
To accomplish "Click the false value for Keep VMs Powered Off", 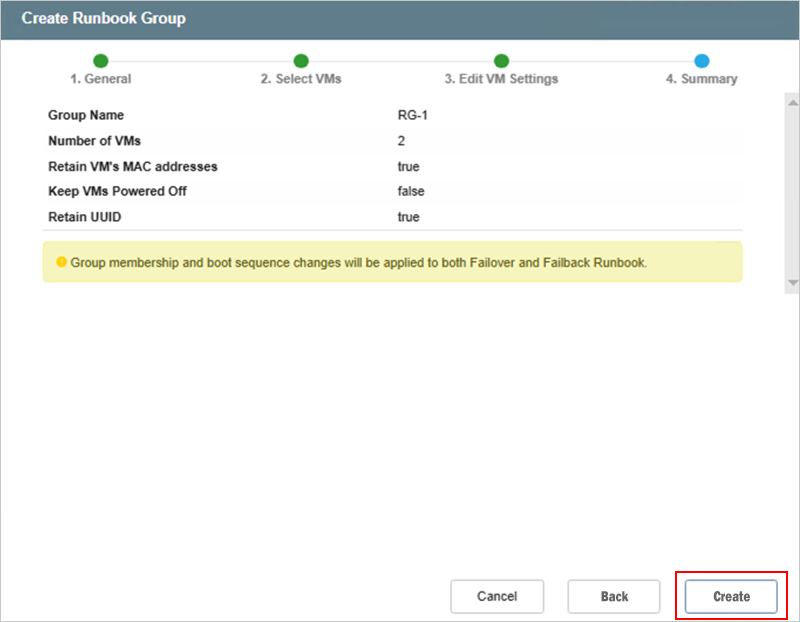I will pyautogui.click(x=411, y=191).
